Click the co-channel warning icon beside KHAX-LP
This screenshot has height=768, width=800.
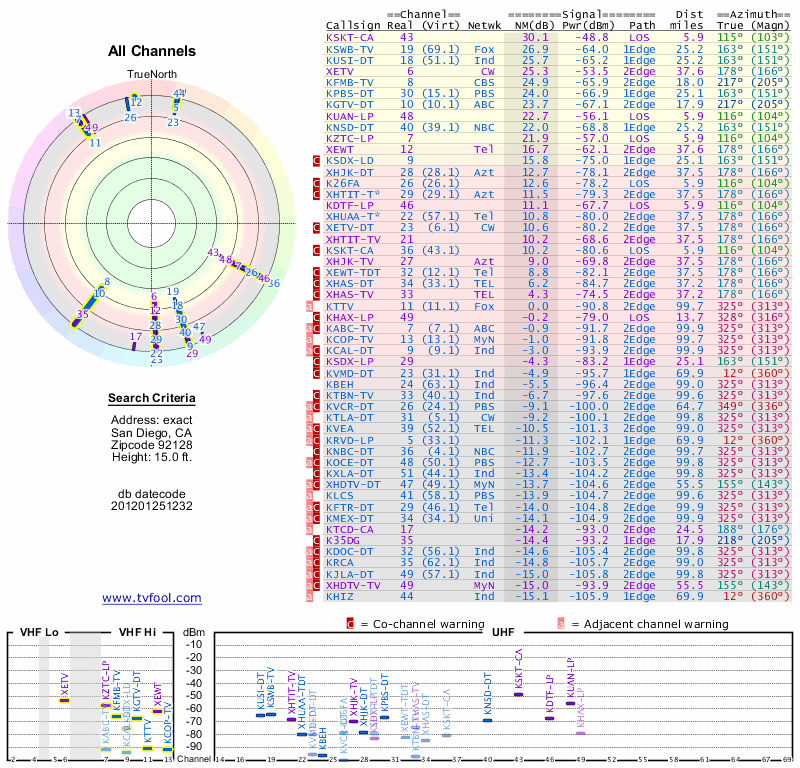point(317,316)
